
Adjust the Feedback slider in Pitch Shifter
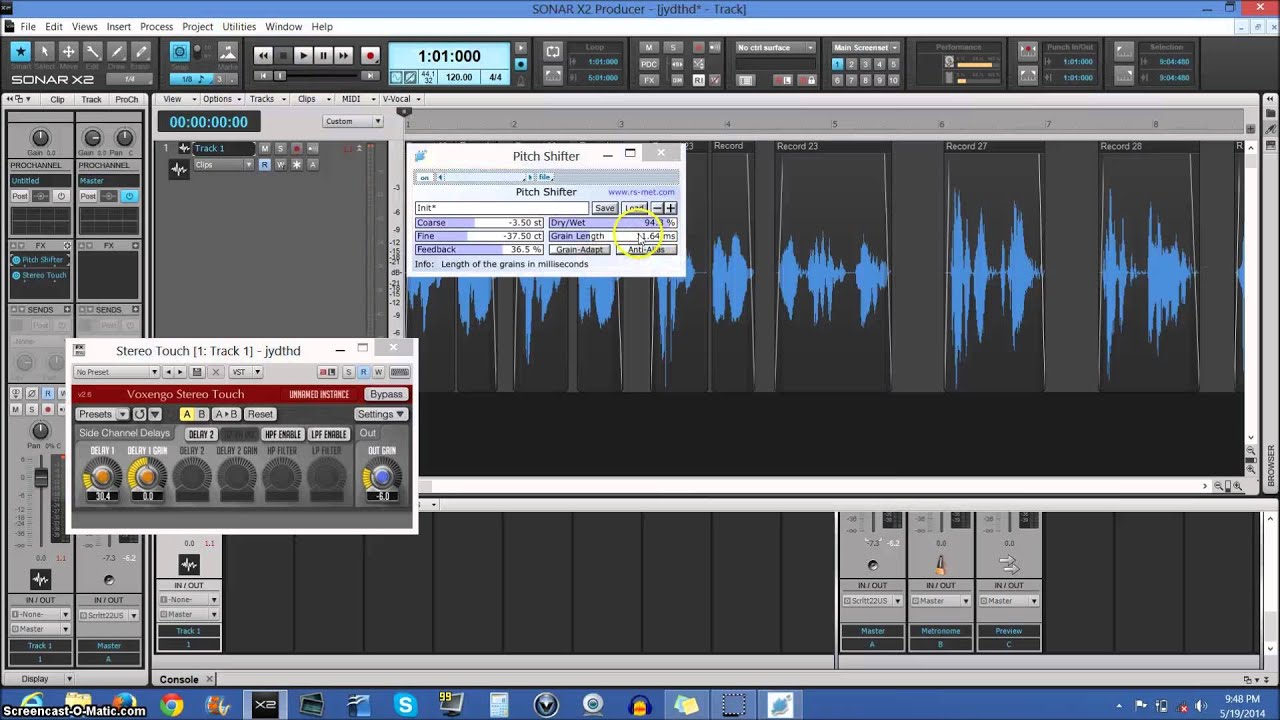[479, 249]
